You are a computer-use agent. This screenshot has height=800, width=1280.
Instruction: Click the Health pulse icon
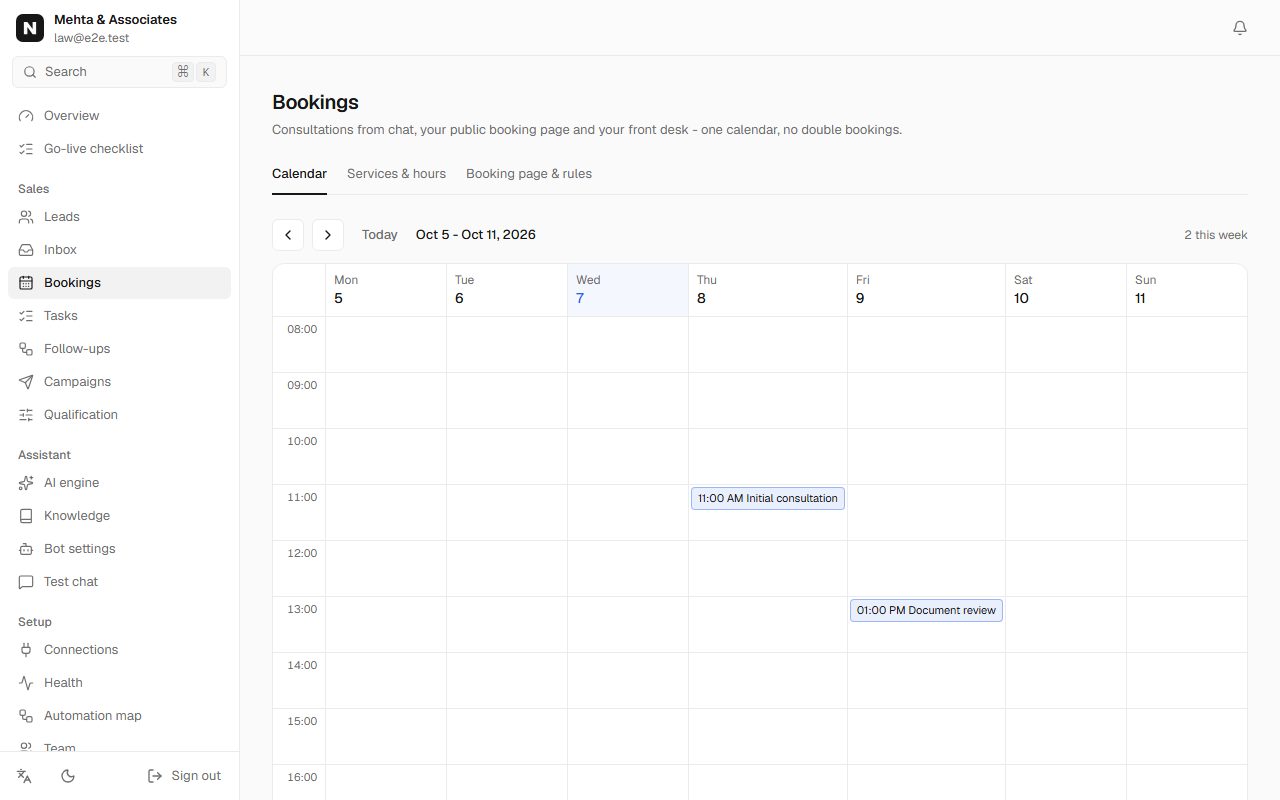coord(26,683)
